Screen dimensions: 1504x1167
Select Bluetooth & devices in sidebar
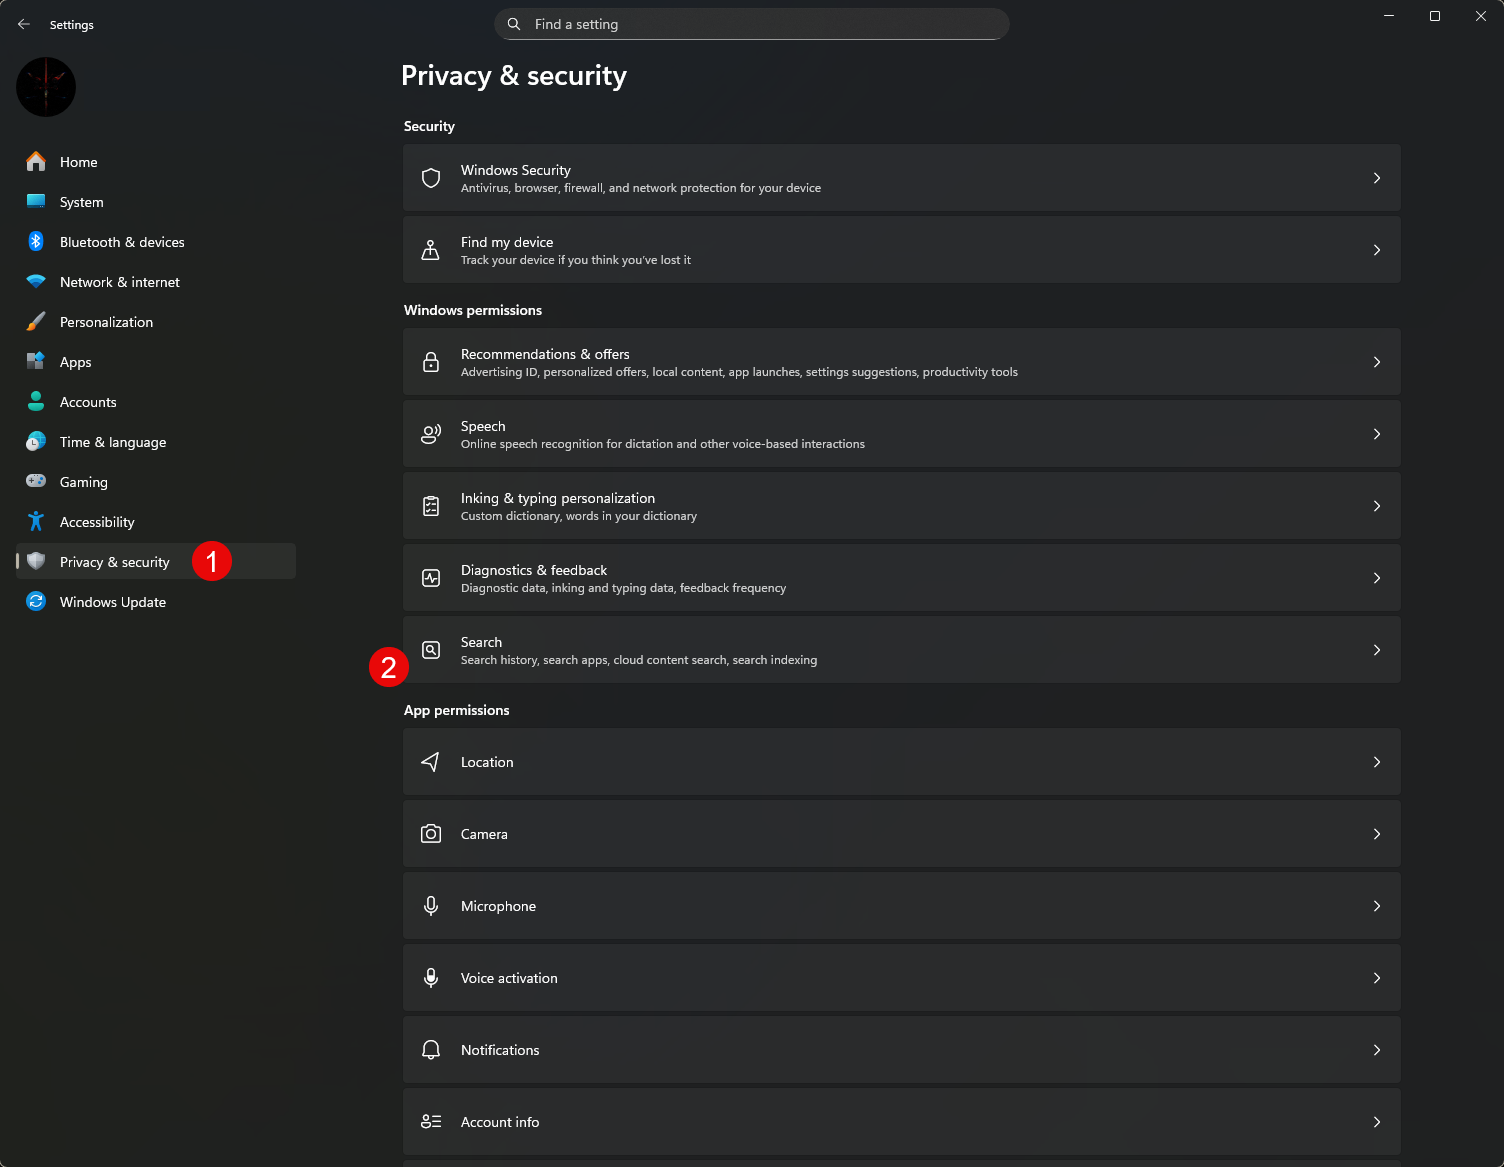click(x=121, y=242)
